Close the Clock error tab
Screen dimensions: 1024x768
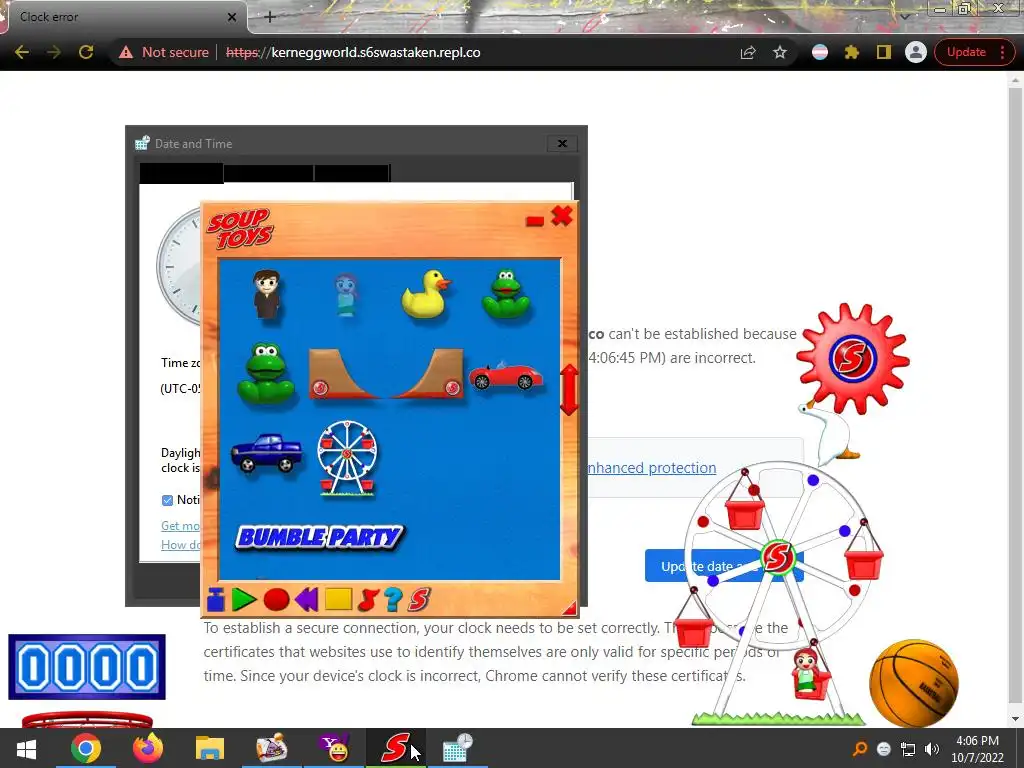coord(232,17)
